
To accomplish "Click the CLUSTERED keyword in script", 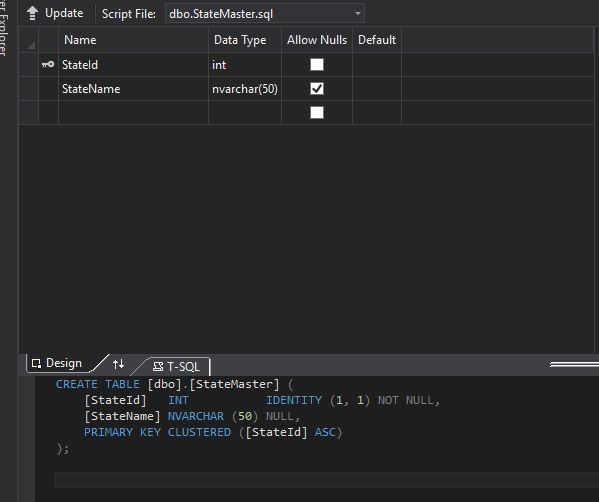I will [x=199, y=432].
